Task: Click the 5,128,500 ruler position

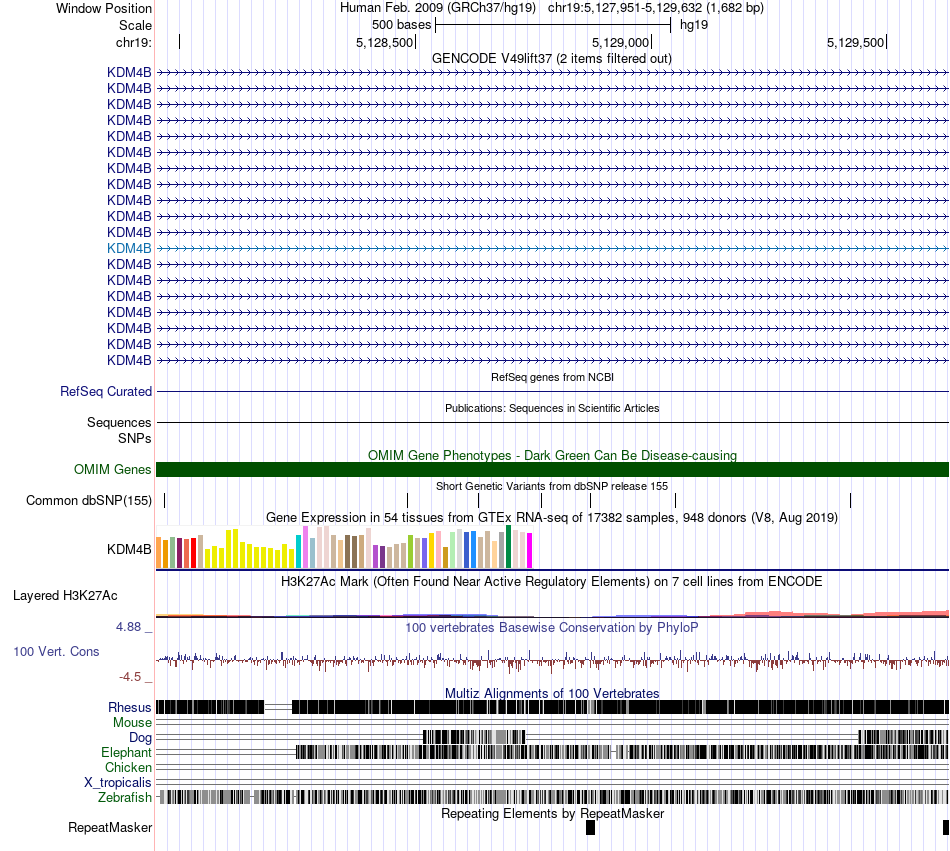Action: [x=385, y=42]
